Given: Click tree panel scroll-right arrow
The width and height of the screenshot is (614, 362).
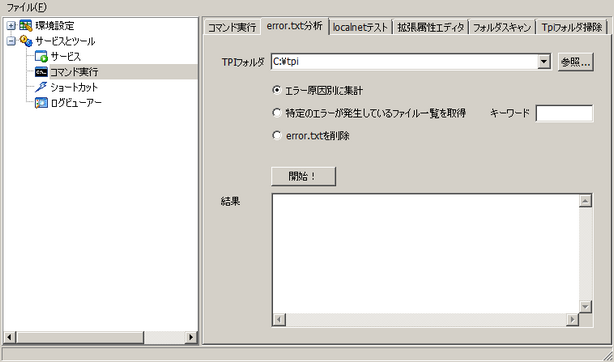Looking at the screenshot, I should pos(191,337).
